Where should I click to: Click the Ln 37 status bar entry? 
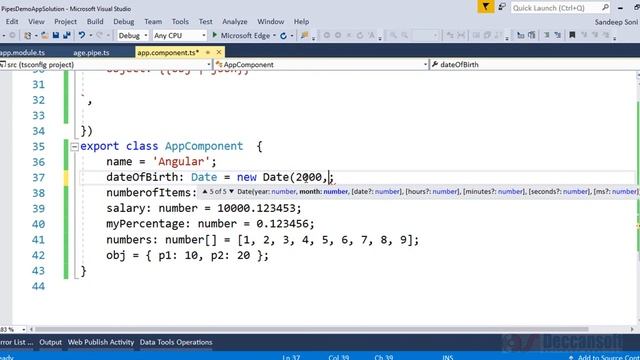tap(291, 357)
